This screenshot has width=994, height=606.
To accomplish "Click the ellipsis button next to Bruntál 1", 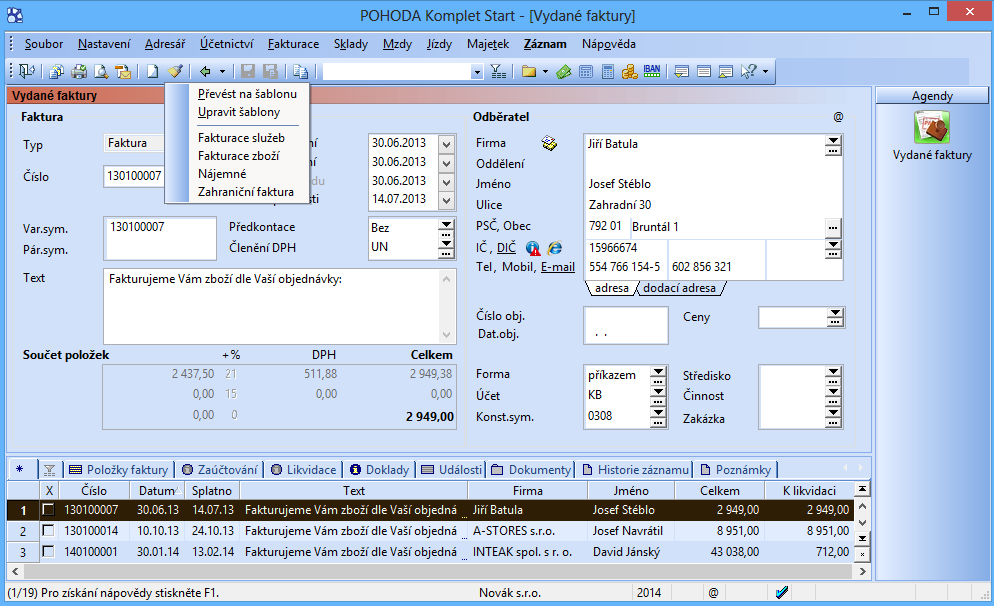I will [833, 227].
